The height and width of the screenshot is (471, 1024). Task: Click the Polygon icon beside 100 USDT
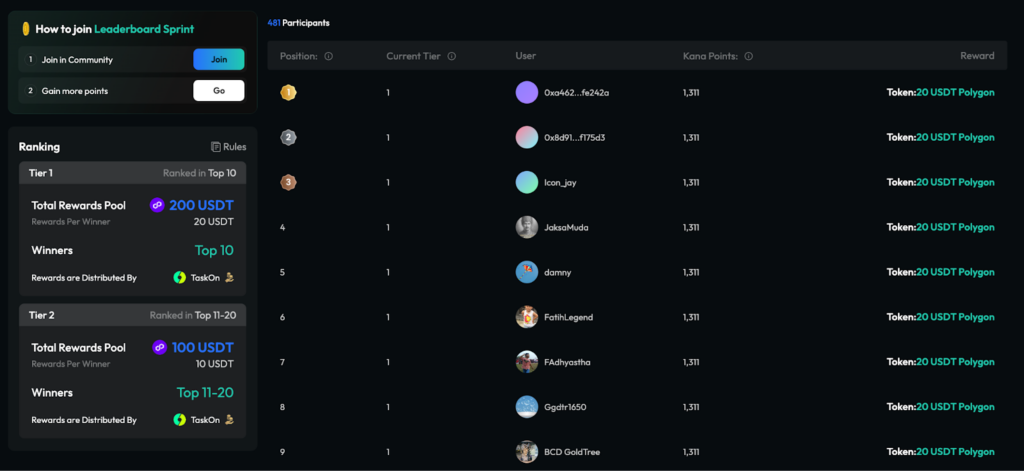[159, 348]
